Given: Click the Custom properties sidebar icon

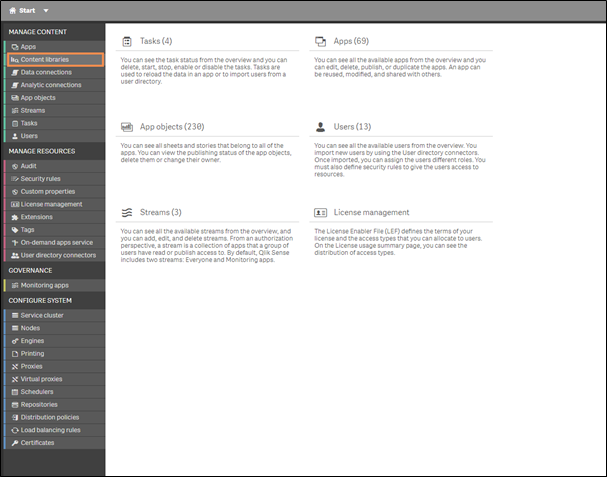Looking at the screenshot, I should click(15, 192).
